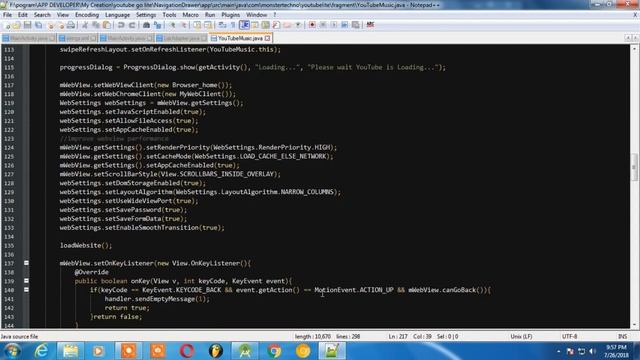Open Opera browser from the taskbar

tap(187, 351)
